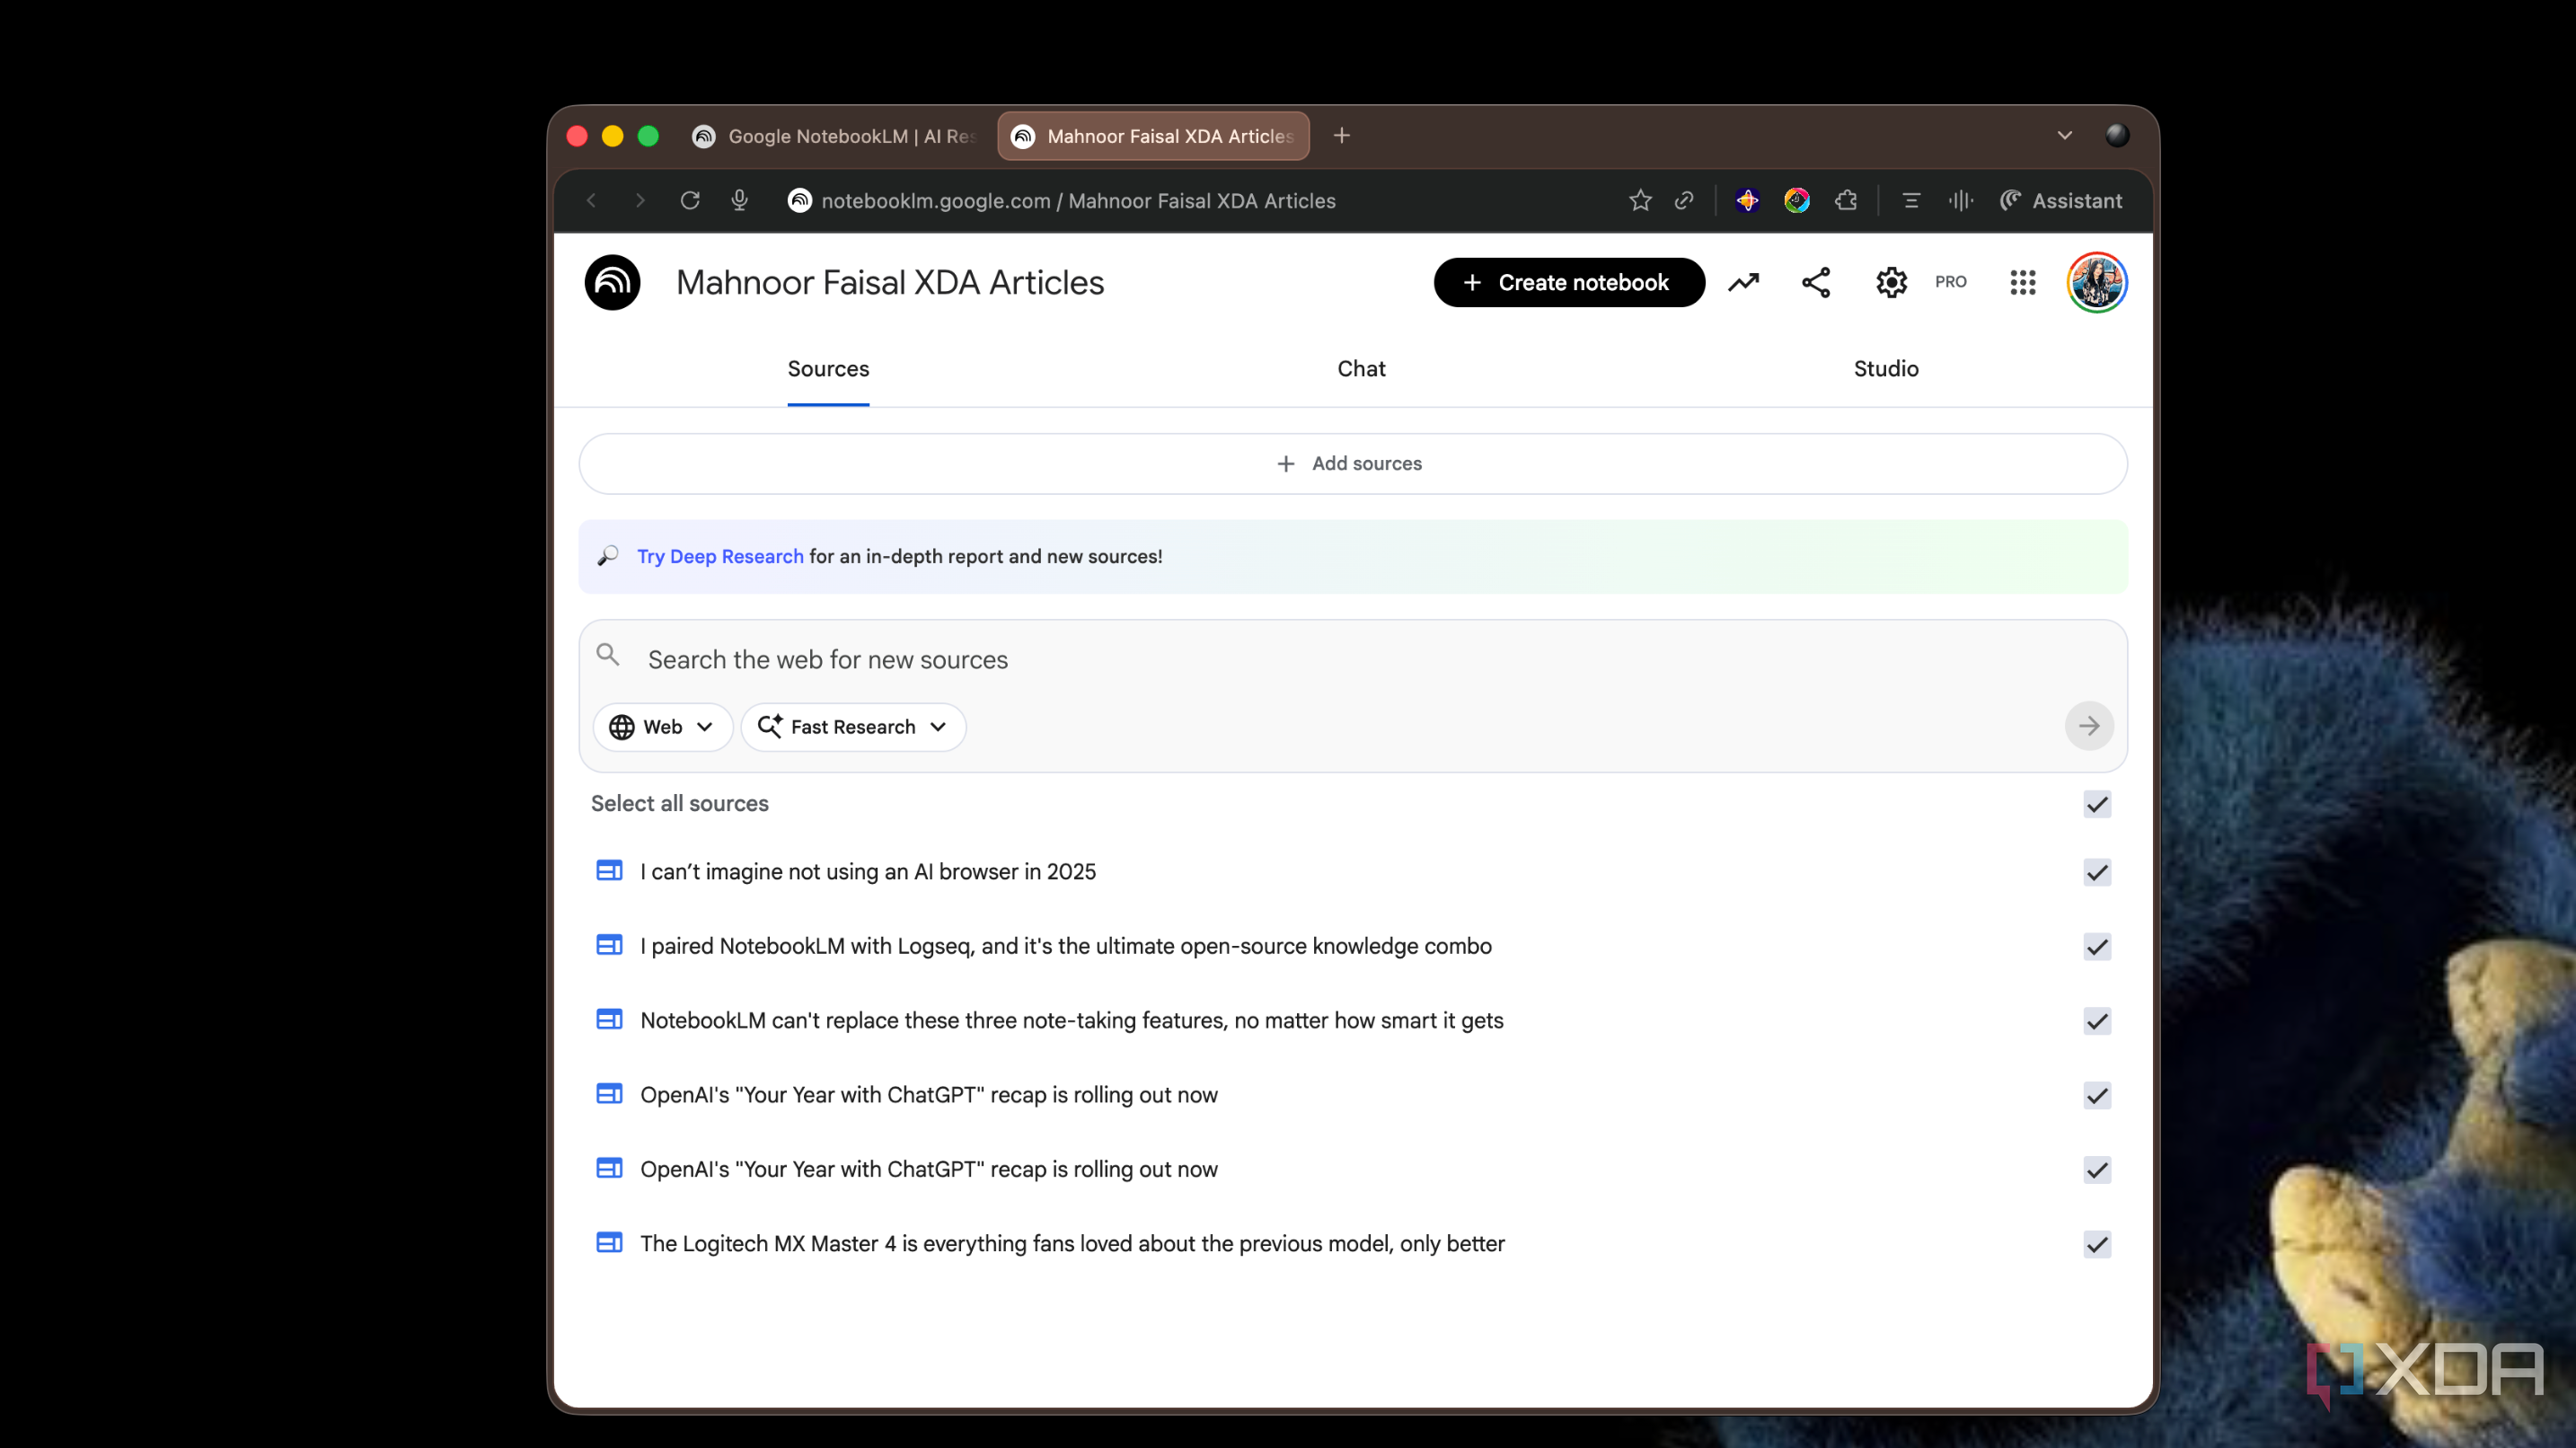Open the browser Assistant panel
The width and height of the screenshot is (2576, 1448).
[2060, 201]
